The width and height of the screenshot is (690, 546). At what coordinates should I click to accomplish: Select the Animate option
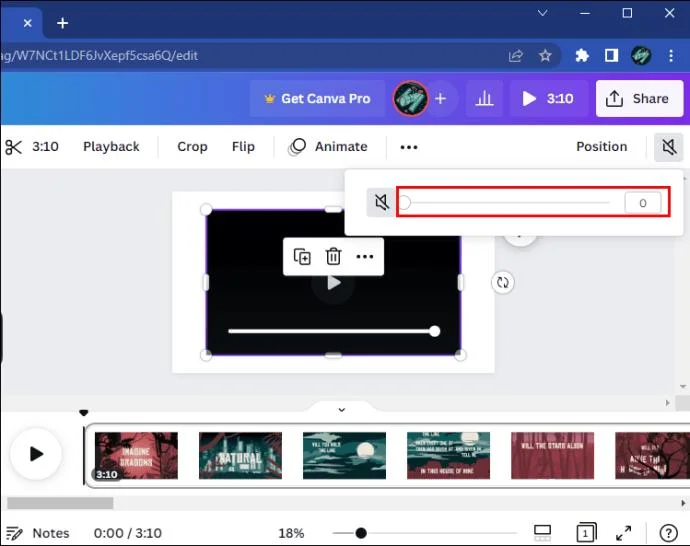pos(328,147)
